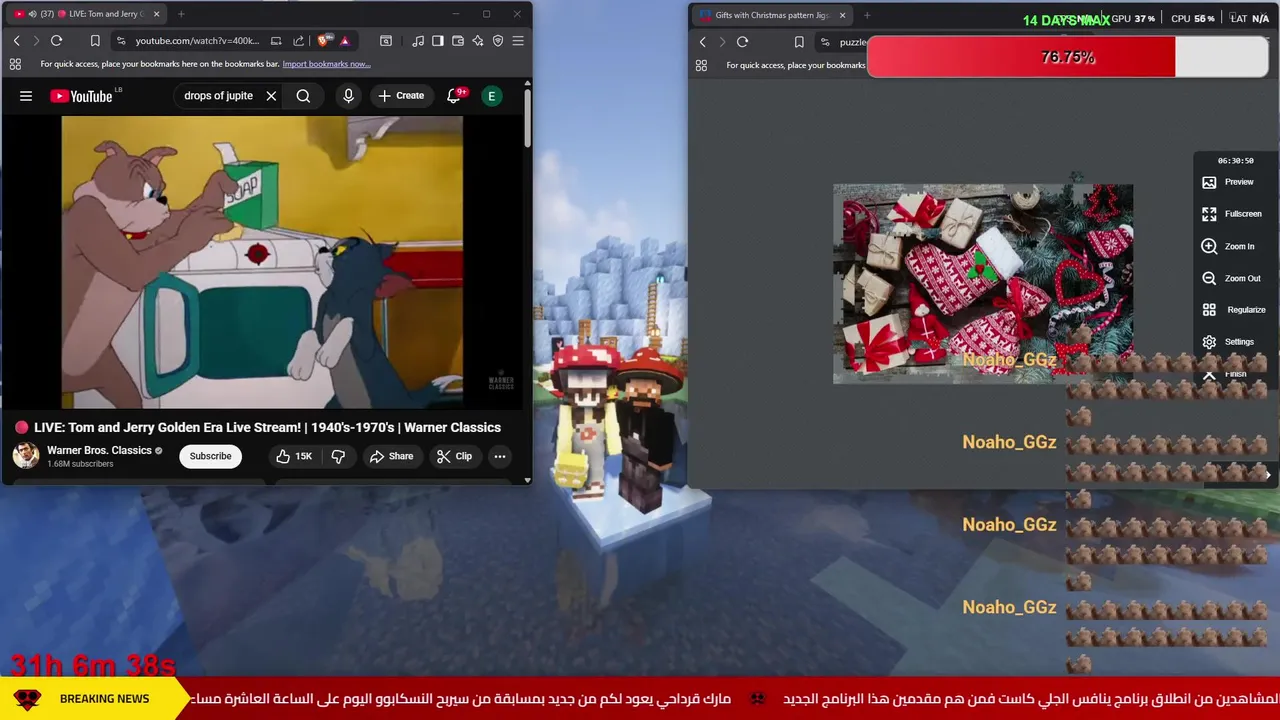Open the Brave VPN shield icon
The width and height of the screenshot is (1280, 720).
498,41
